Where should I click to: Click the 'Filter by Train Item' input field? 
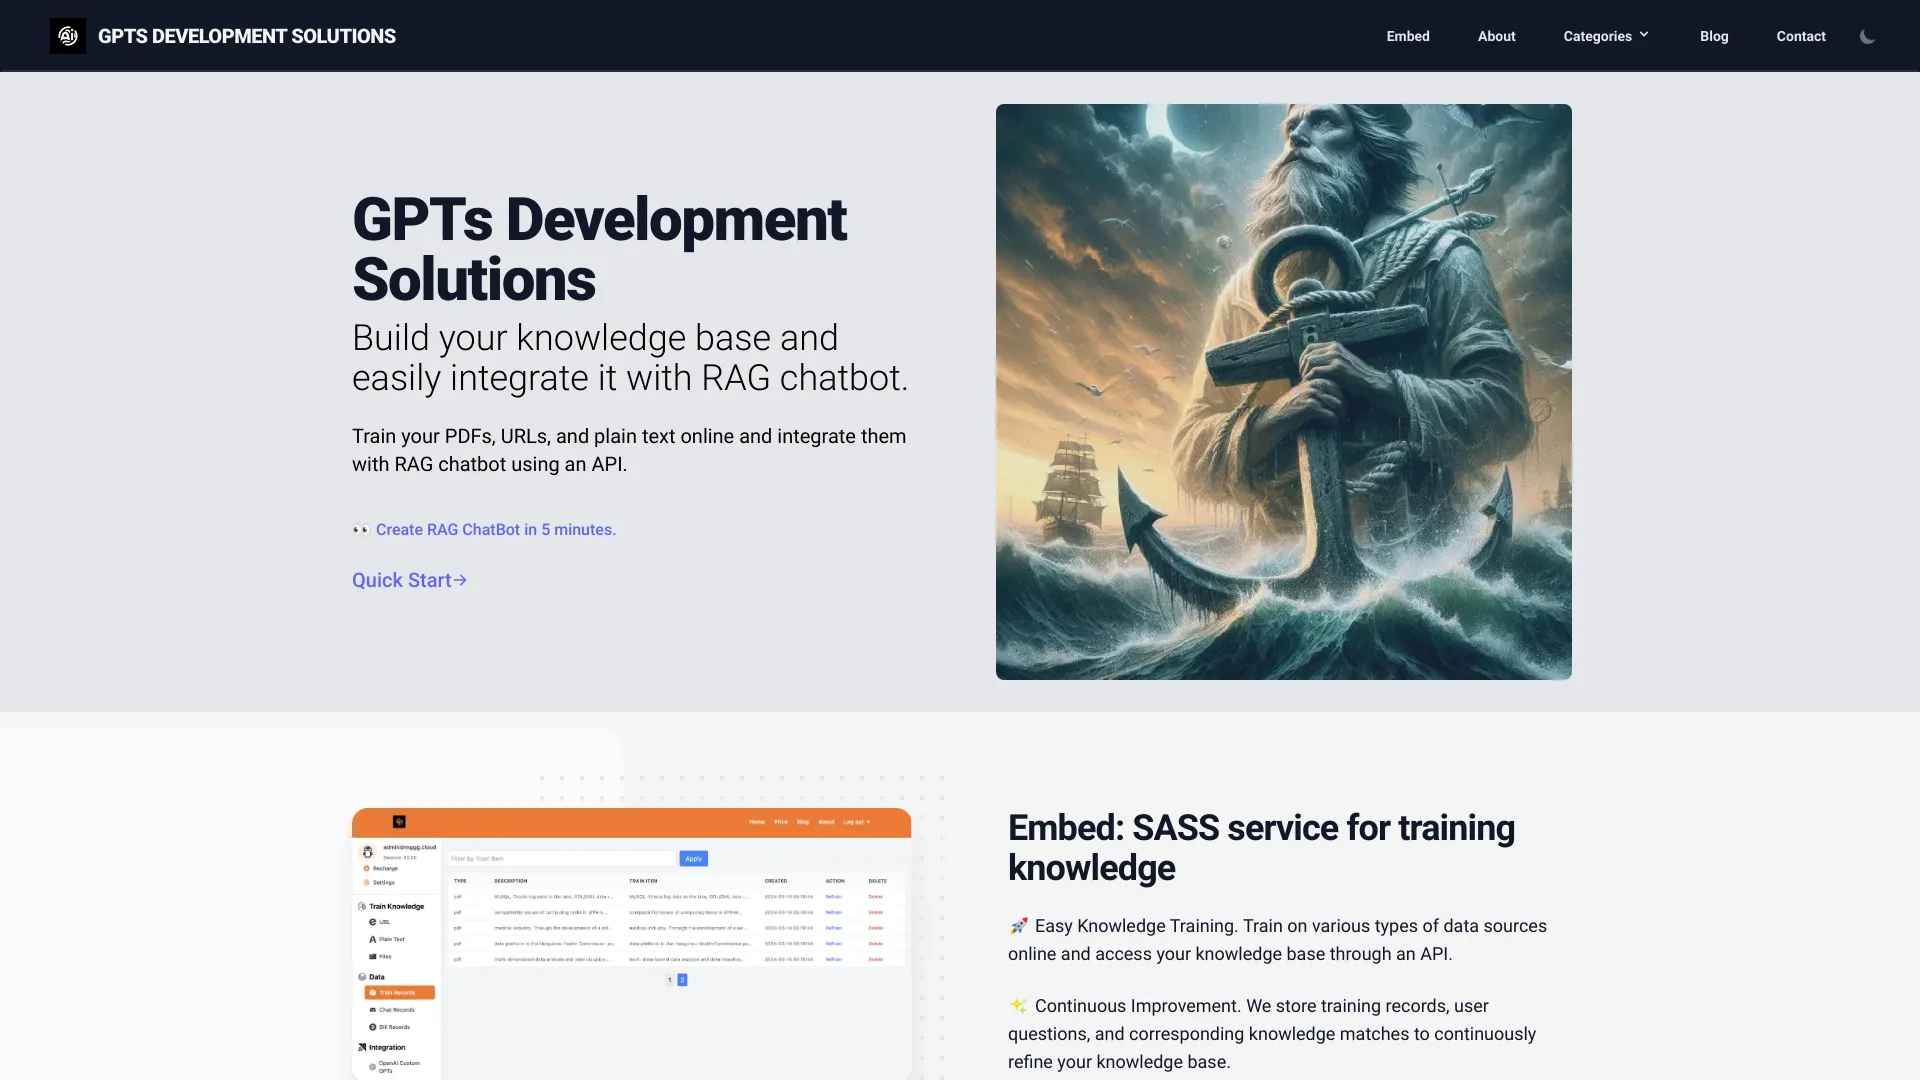tap(561, 858)
